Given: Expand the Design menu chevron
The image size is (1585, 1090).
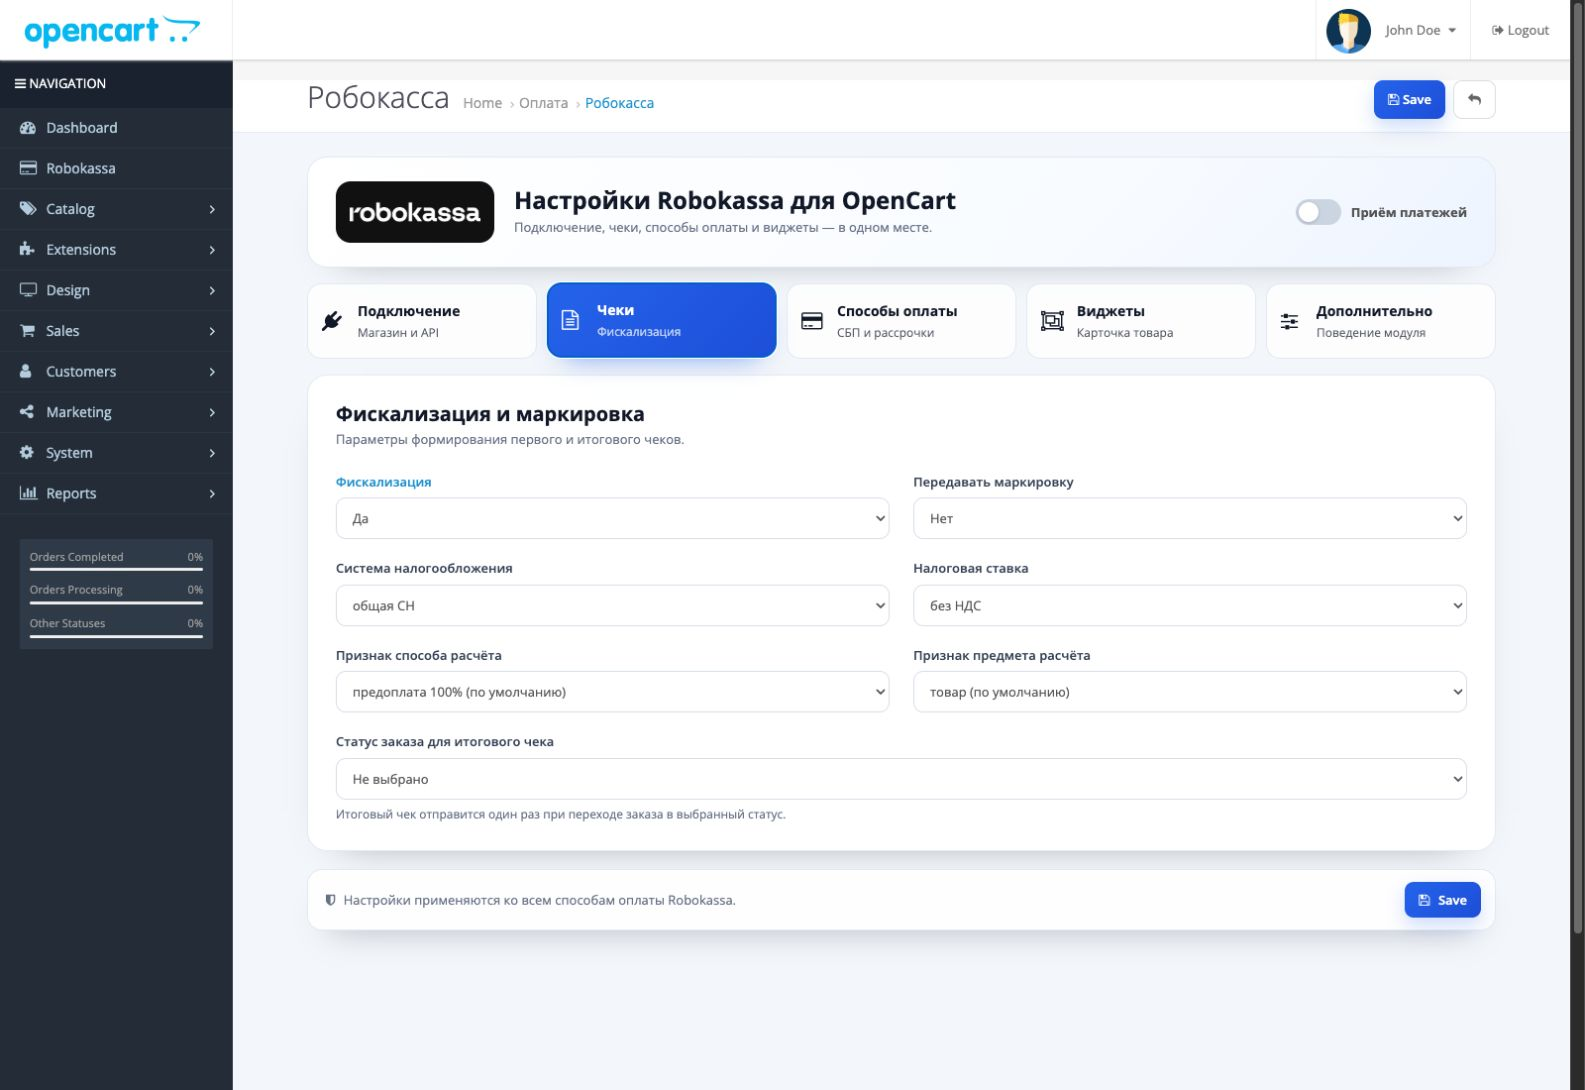Looking at the screenshot, I should (212, 290).
